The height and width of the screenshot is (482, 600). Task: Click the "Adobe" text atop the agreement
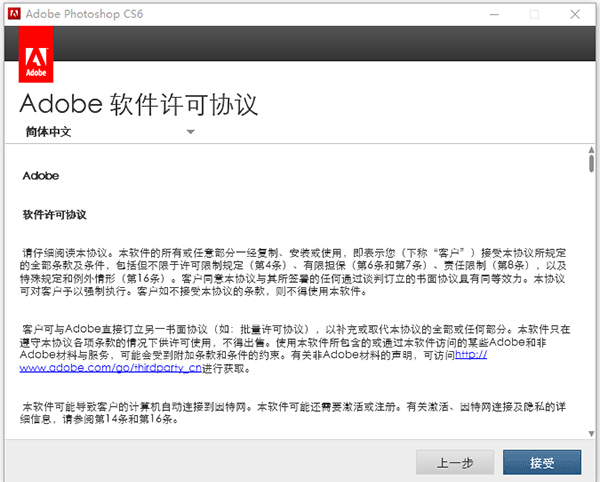tap(40, 176)
